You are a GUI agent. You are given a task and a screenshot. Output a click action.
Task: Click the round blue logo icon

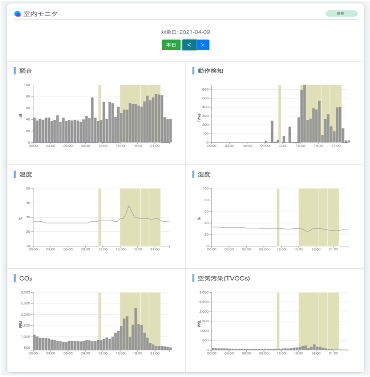coord(17,14)
